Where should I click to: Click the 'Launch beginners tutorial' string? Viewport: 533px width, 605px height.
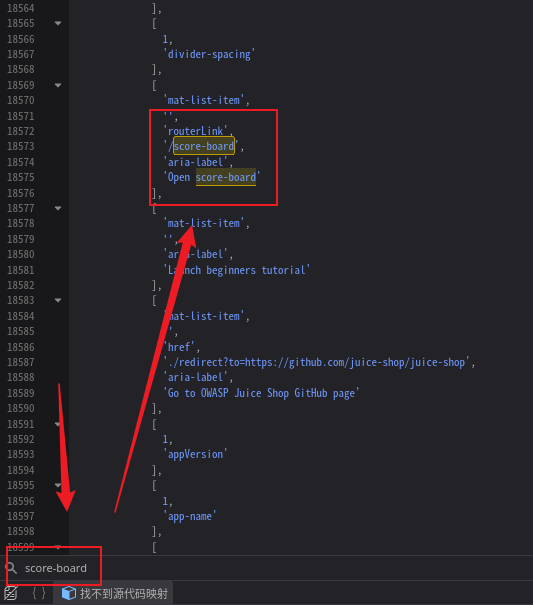tap(237, 270)
